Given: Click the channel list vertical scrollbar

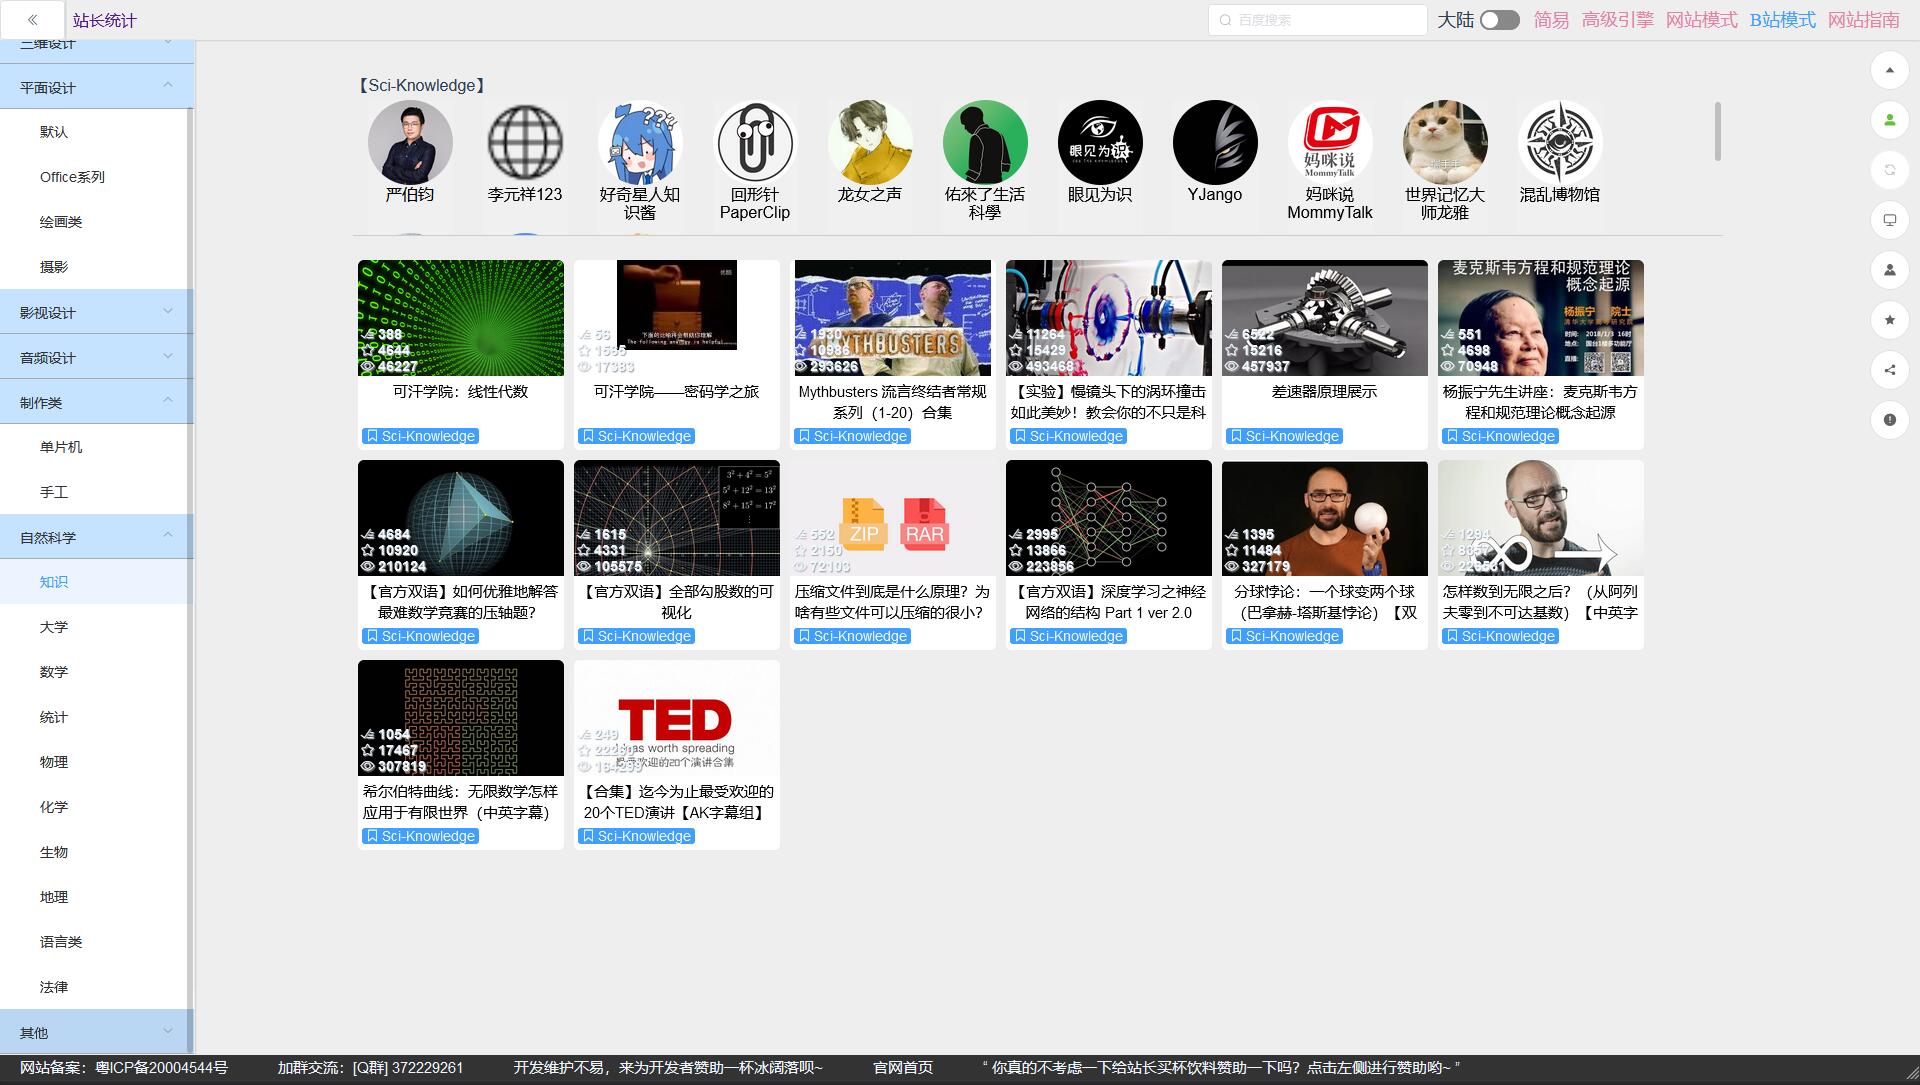Looking at the screenshot, I should tap(1717, 131).
